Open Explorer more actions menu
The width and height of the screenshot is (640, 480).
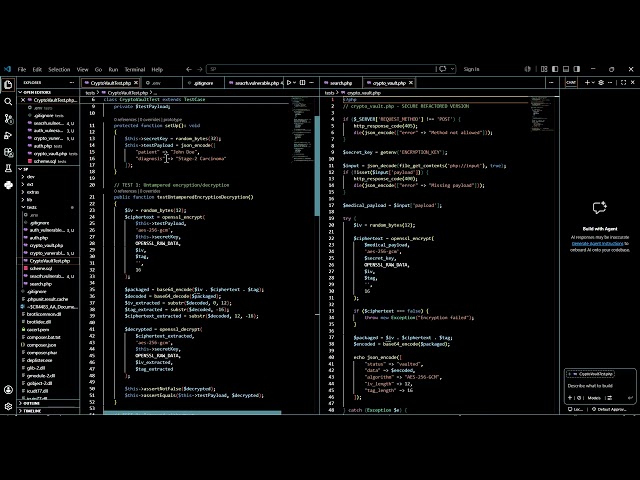coord(72,82)
